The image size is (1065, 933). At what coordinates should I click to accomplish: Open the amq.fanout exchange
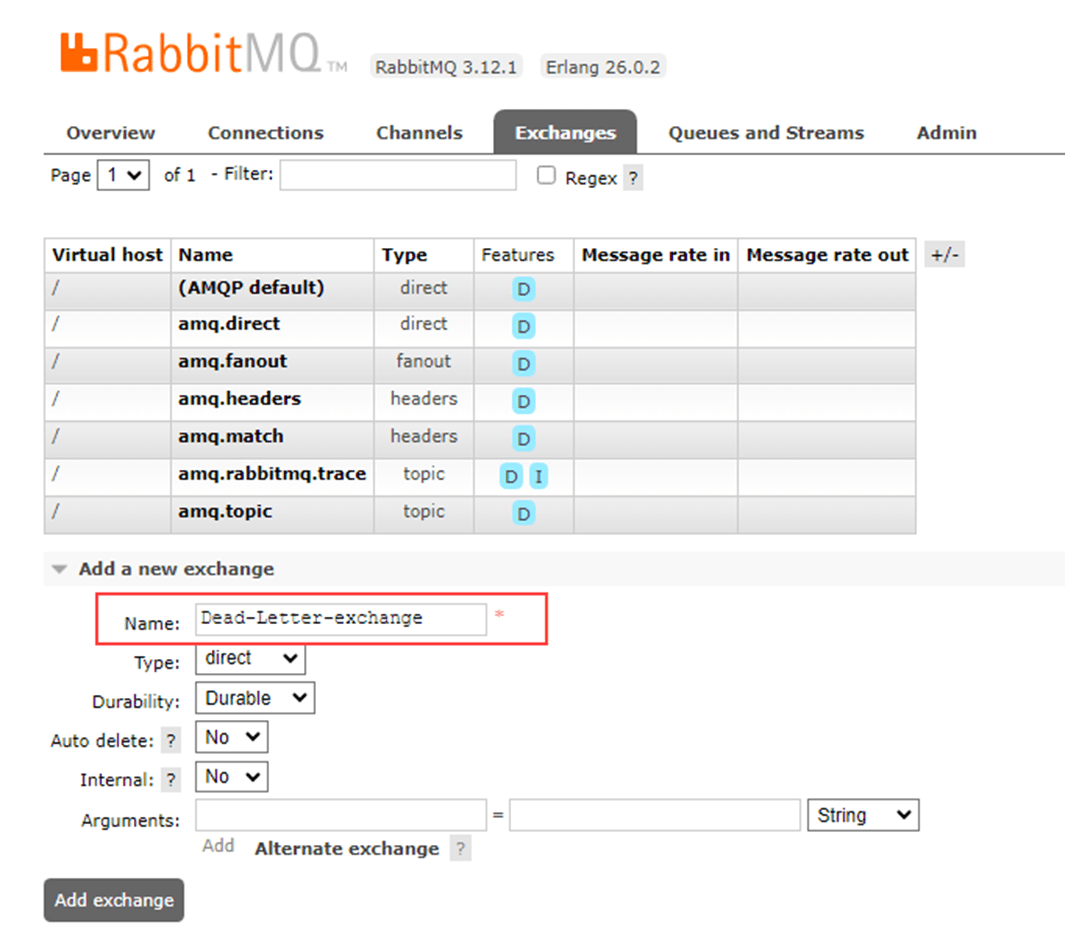(x=232, y=361)
